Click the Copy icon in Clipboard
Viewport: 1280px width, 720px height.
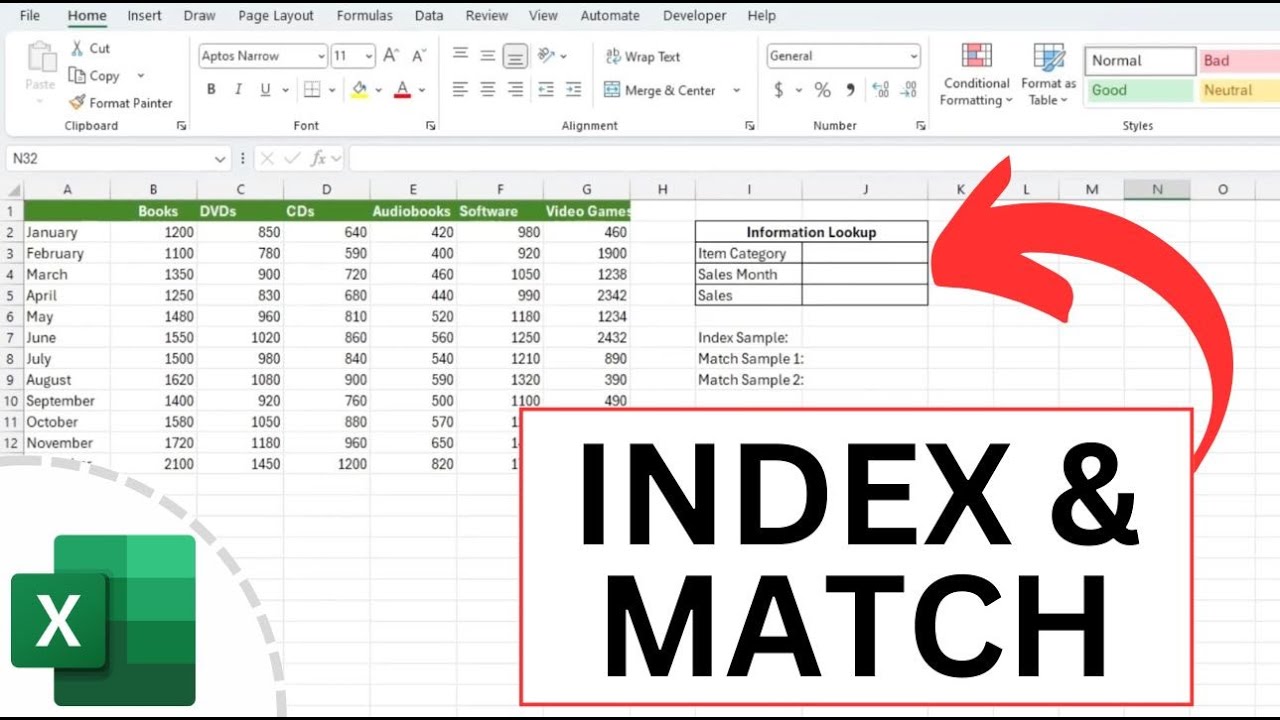point(77,76)
